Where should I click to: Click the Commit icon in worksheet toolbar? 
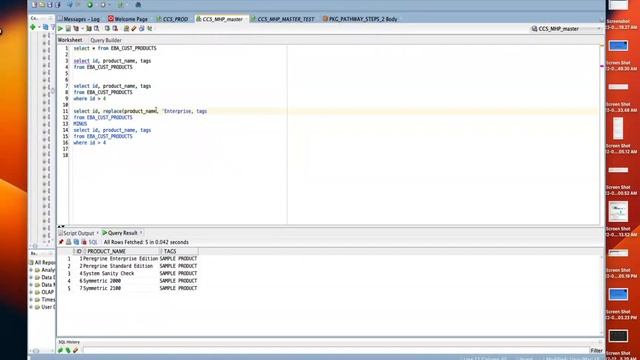tap(107, 29)
